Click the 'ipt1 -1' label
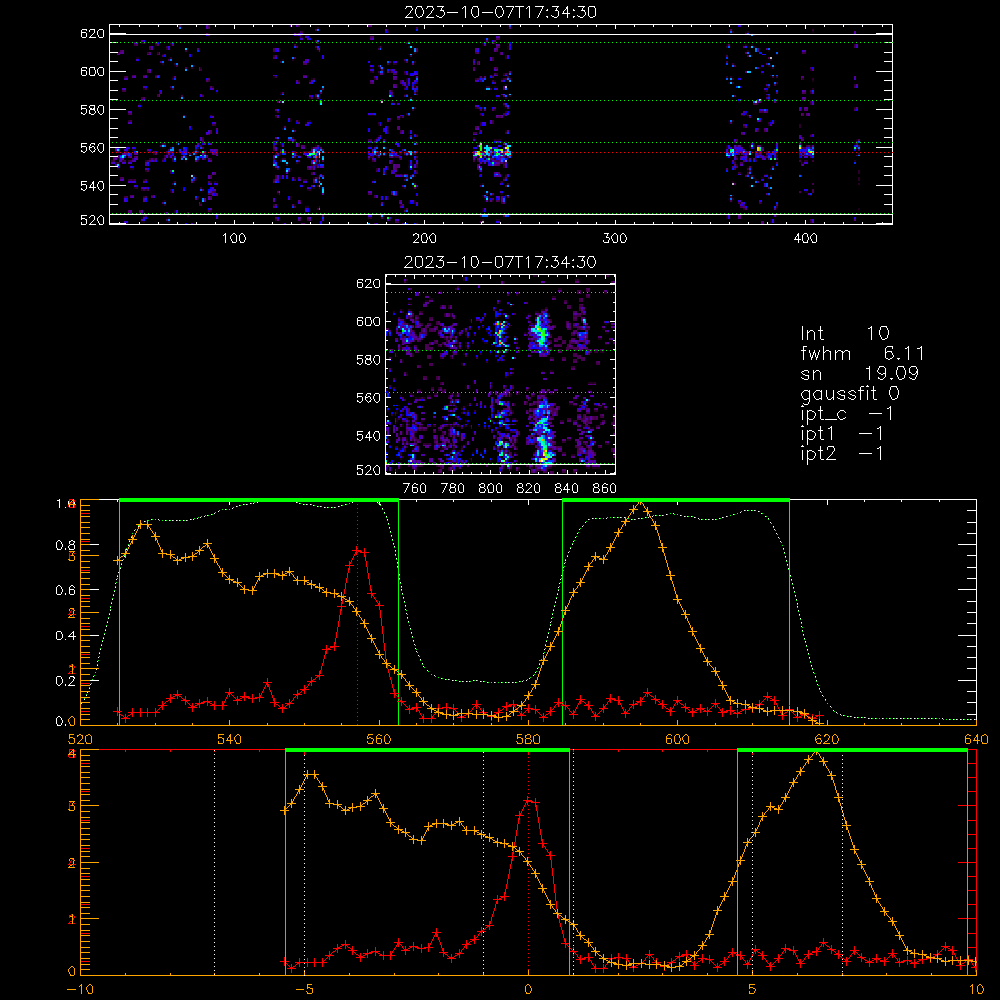This screenshot has width=1000, height=1000. coord(842,434)
